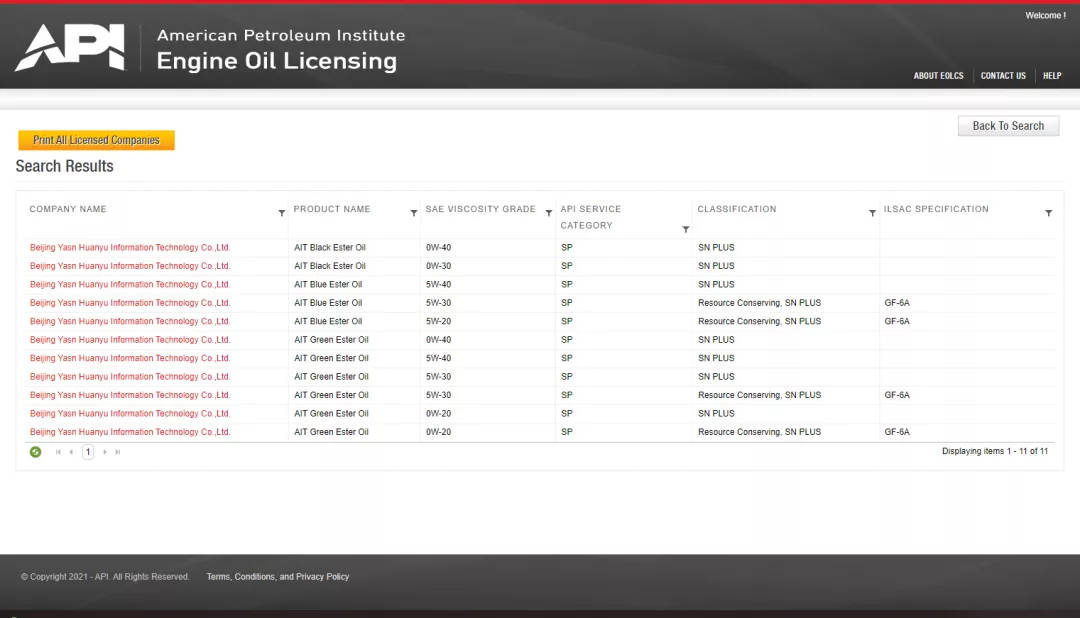Go to the previous page arrow
This screenshot has width=1080, height=618.
(x=71, y=452)
